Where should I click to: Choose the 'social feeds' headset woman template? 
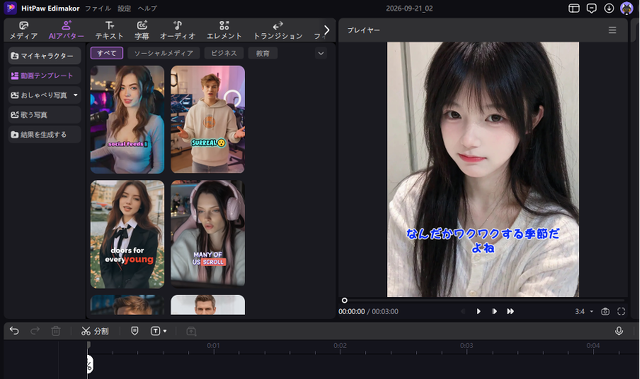click(x=127, y=120)
